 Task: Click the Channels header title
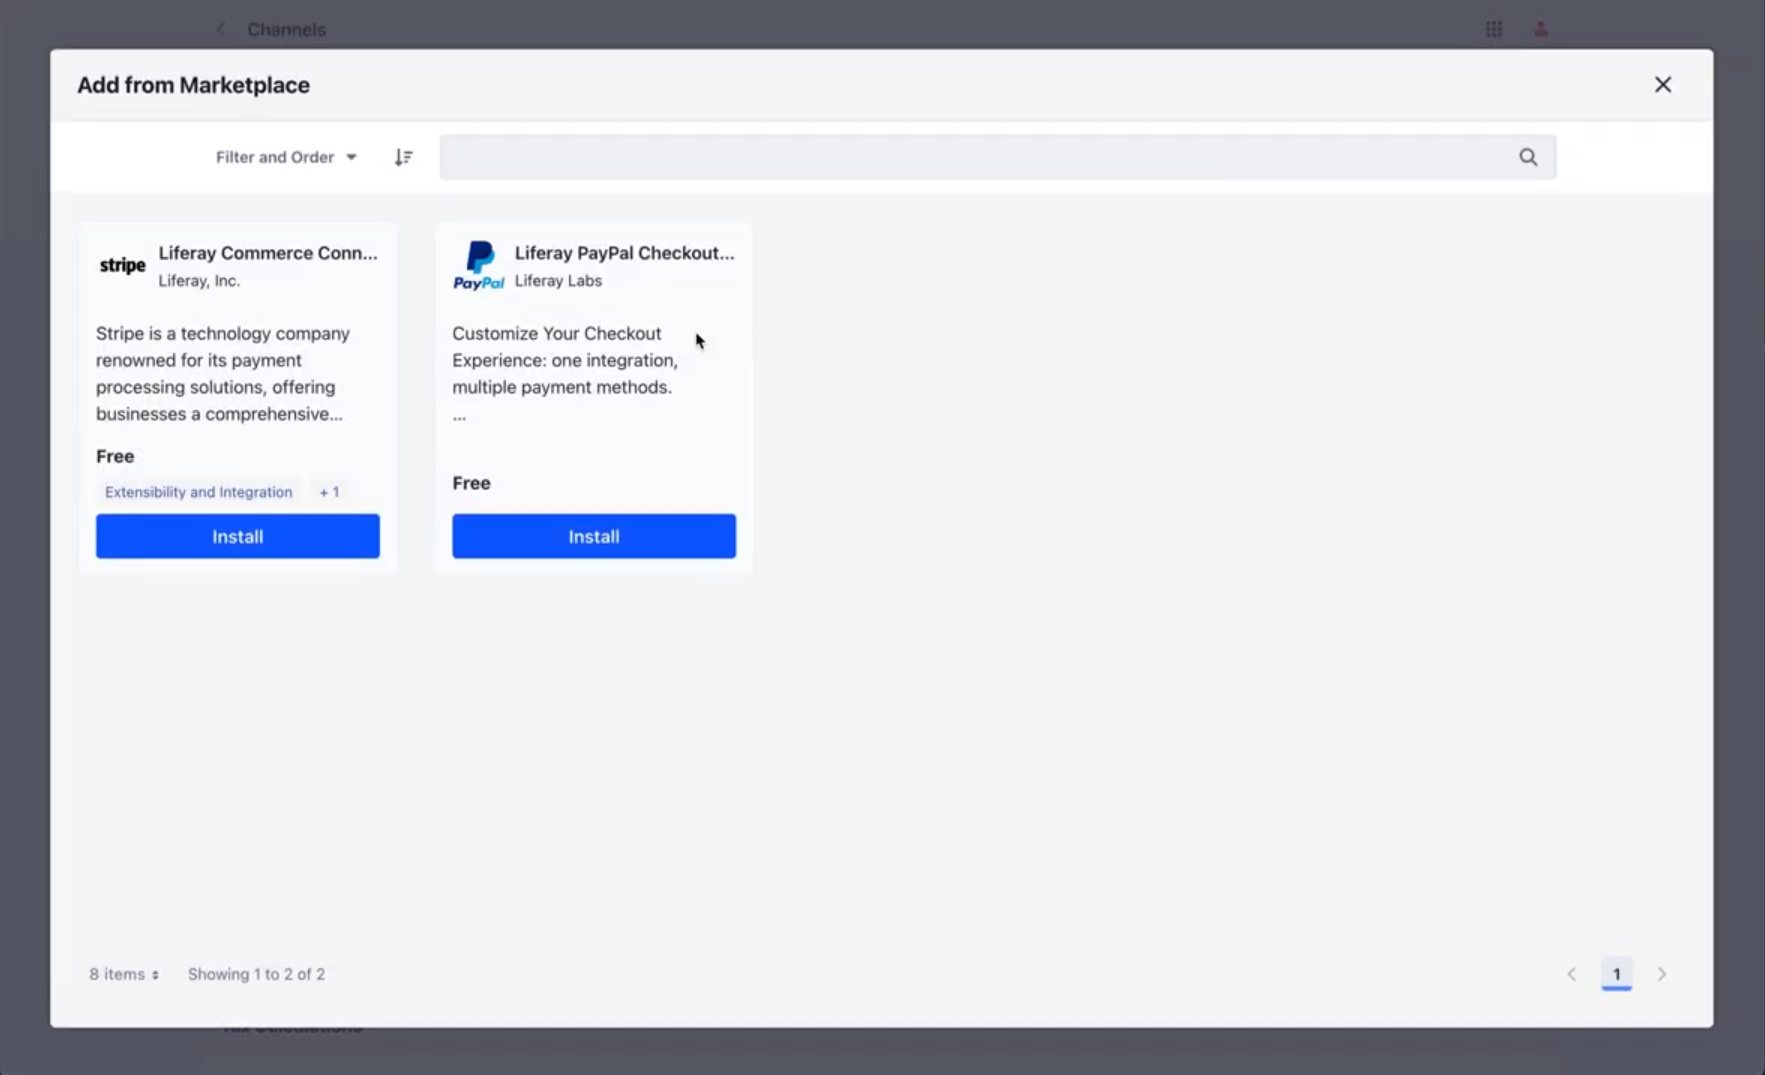pyautogui.click(x=287, y=30)
